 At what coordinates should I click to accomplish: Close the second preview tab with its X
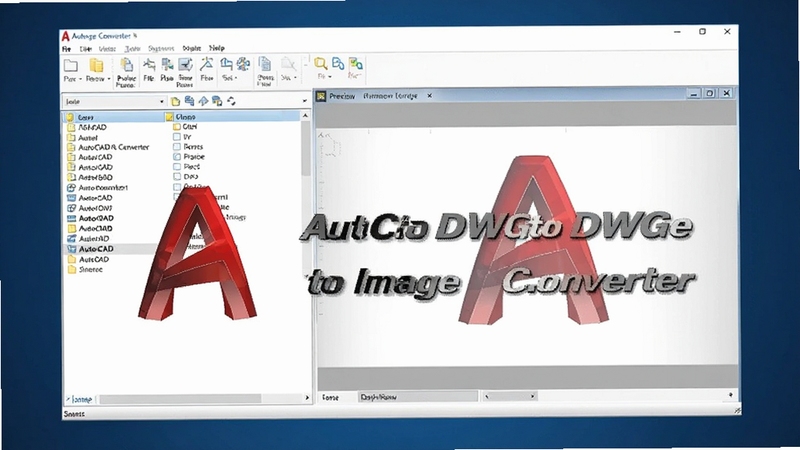[430, 95]
